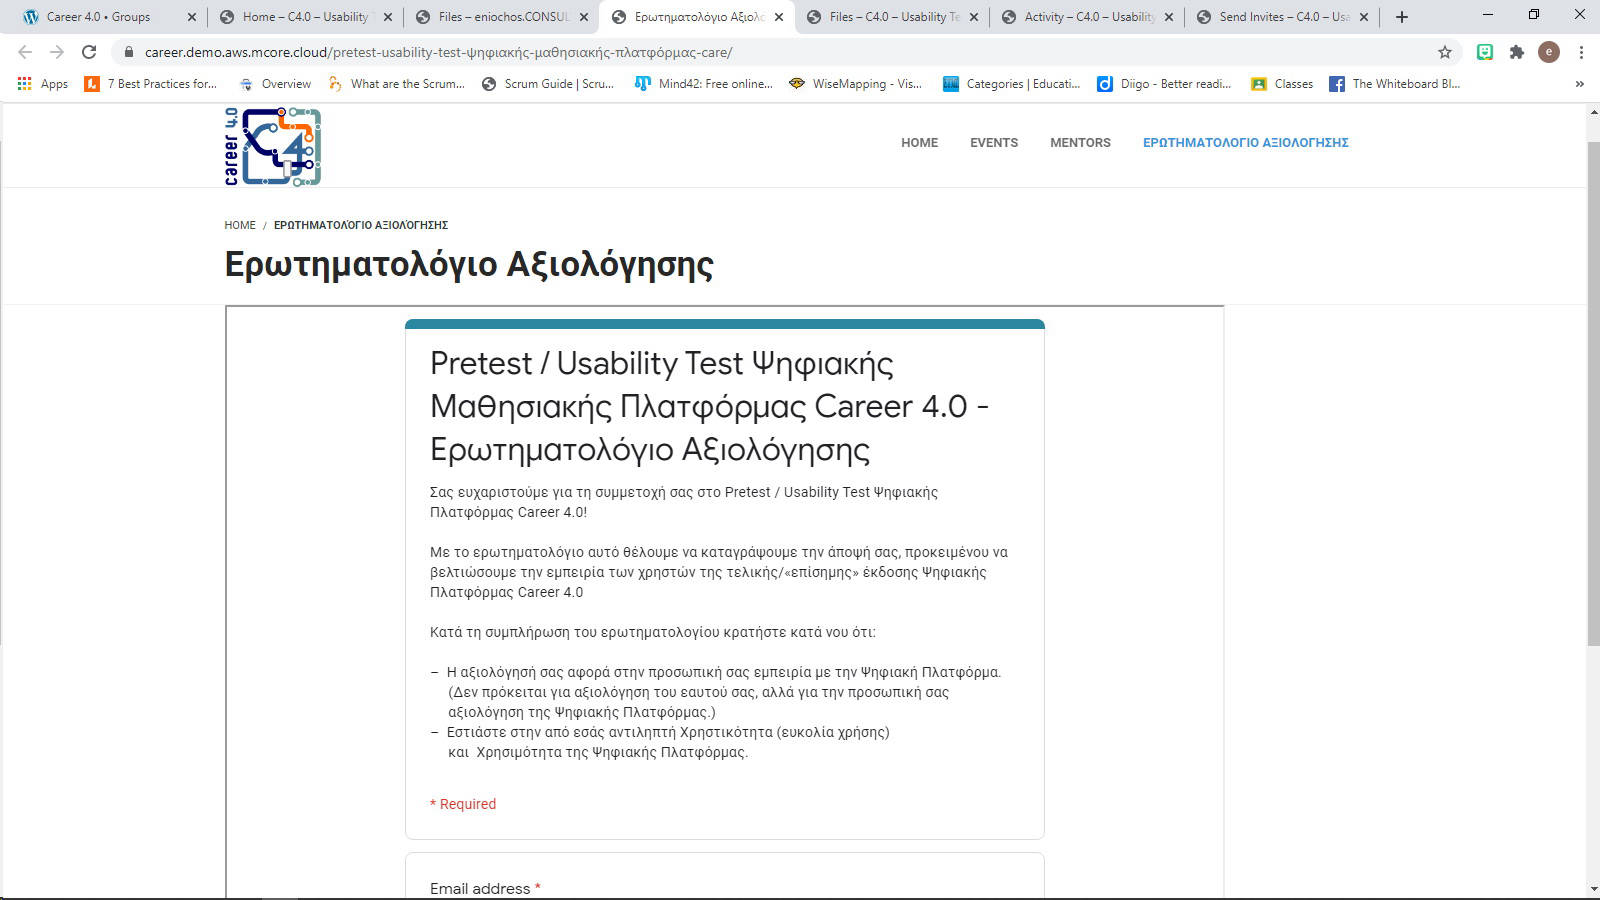The width and height of the screenshot is (1600, 900).
Task: Open the MENTORS navigation menu item
Action: tap(1080, 143)
